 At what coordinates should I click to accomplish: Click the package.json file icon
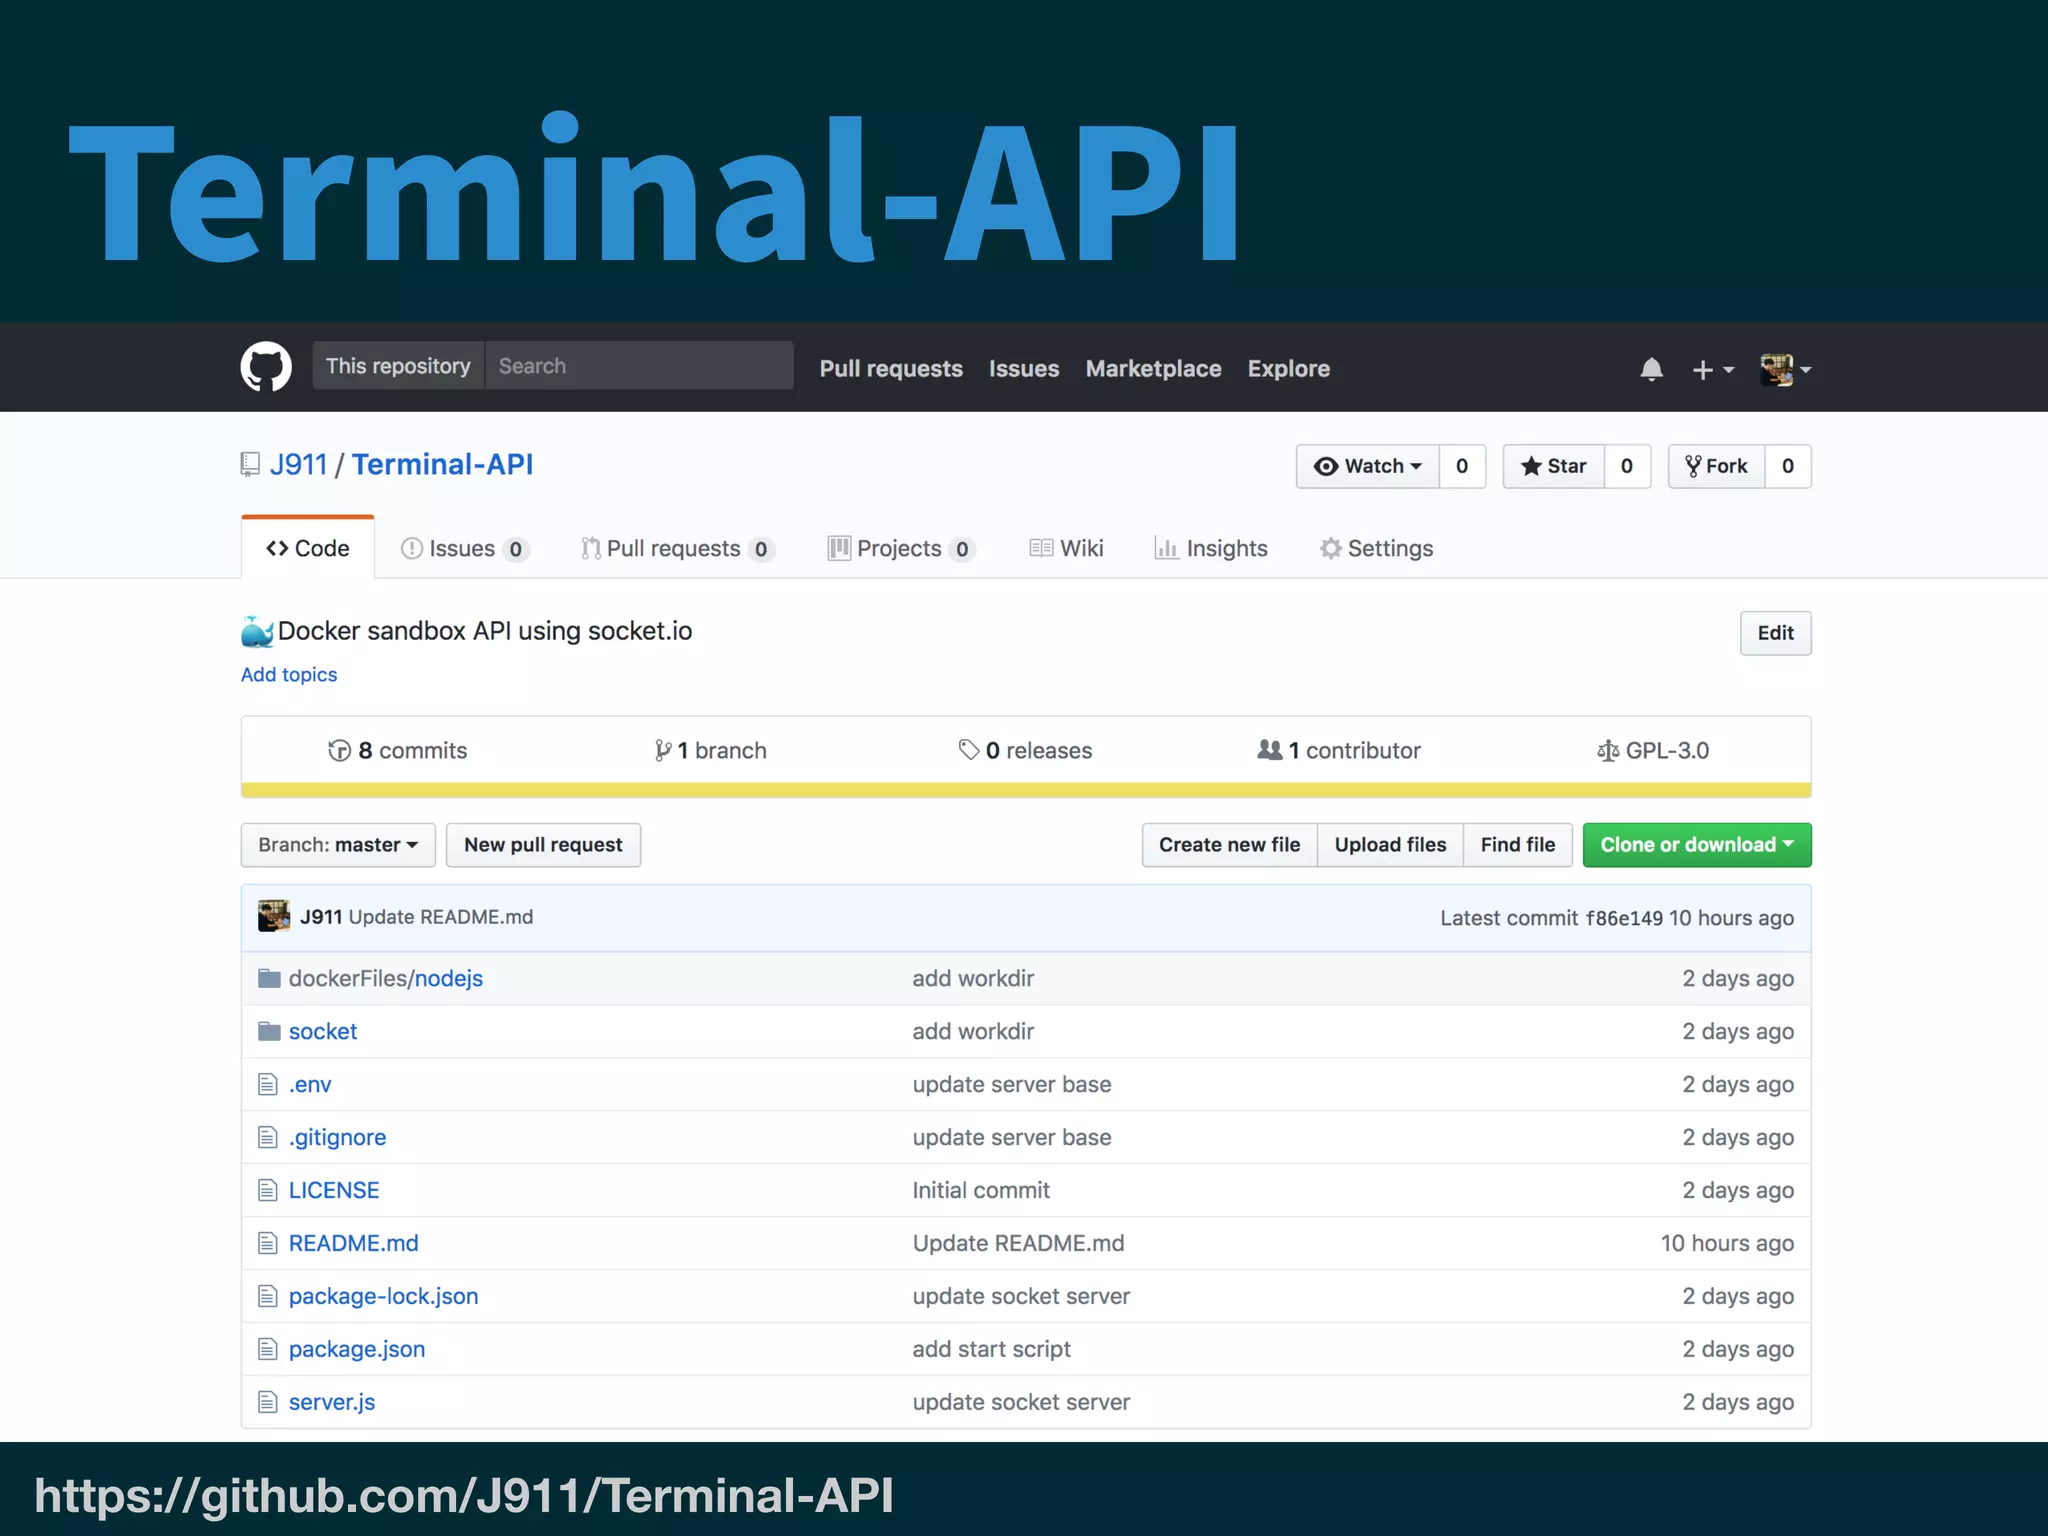click(x=267, y=1349)
